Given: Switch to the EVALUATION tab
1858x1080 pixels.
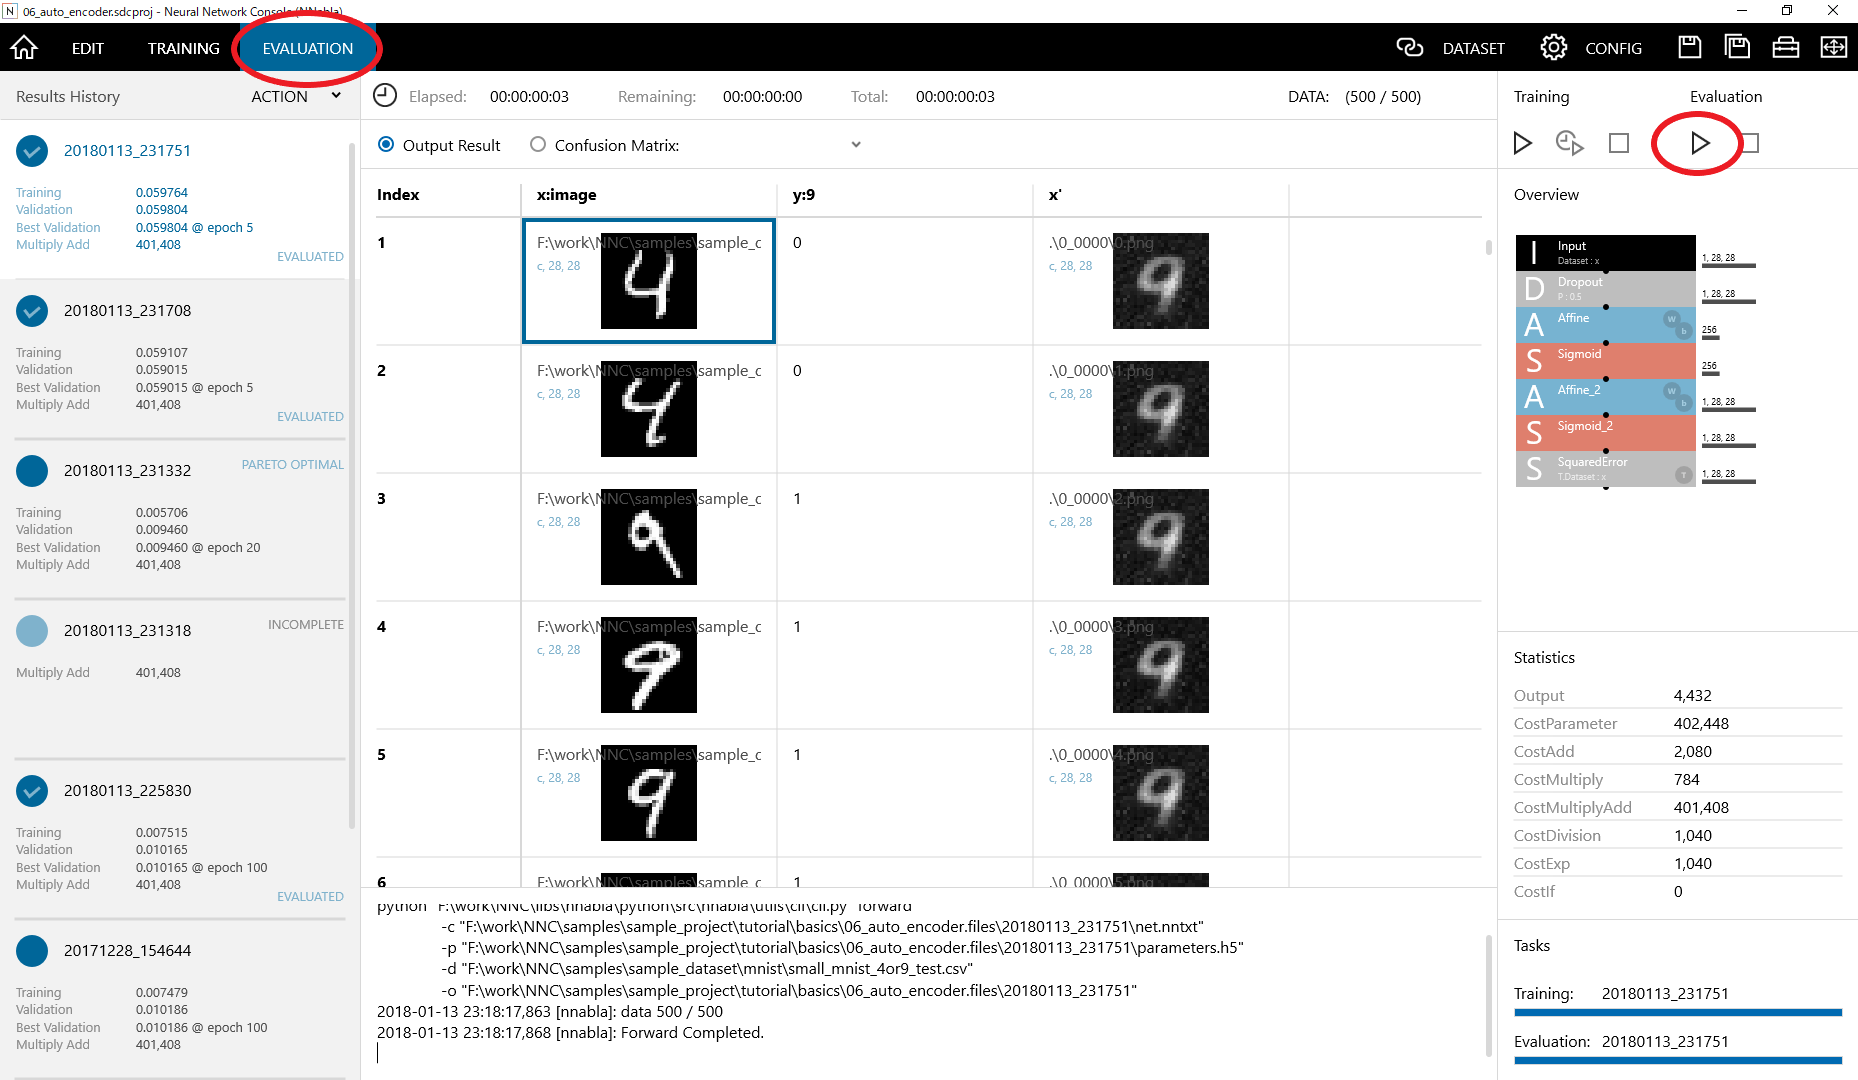Looking at the screenshot, I should pyautogui.click(x=308, y=48).
